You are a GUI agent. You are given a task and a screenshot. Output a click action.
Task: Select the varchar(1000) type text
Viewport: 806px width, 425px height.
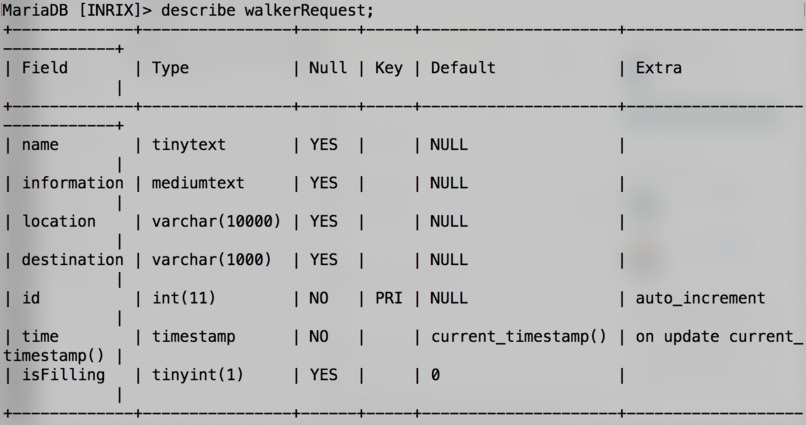click(x=211, y=260)
